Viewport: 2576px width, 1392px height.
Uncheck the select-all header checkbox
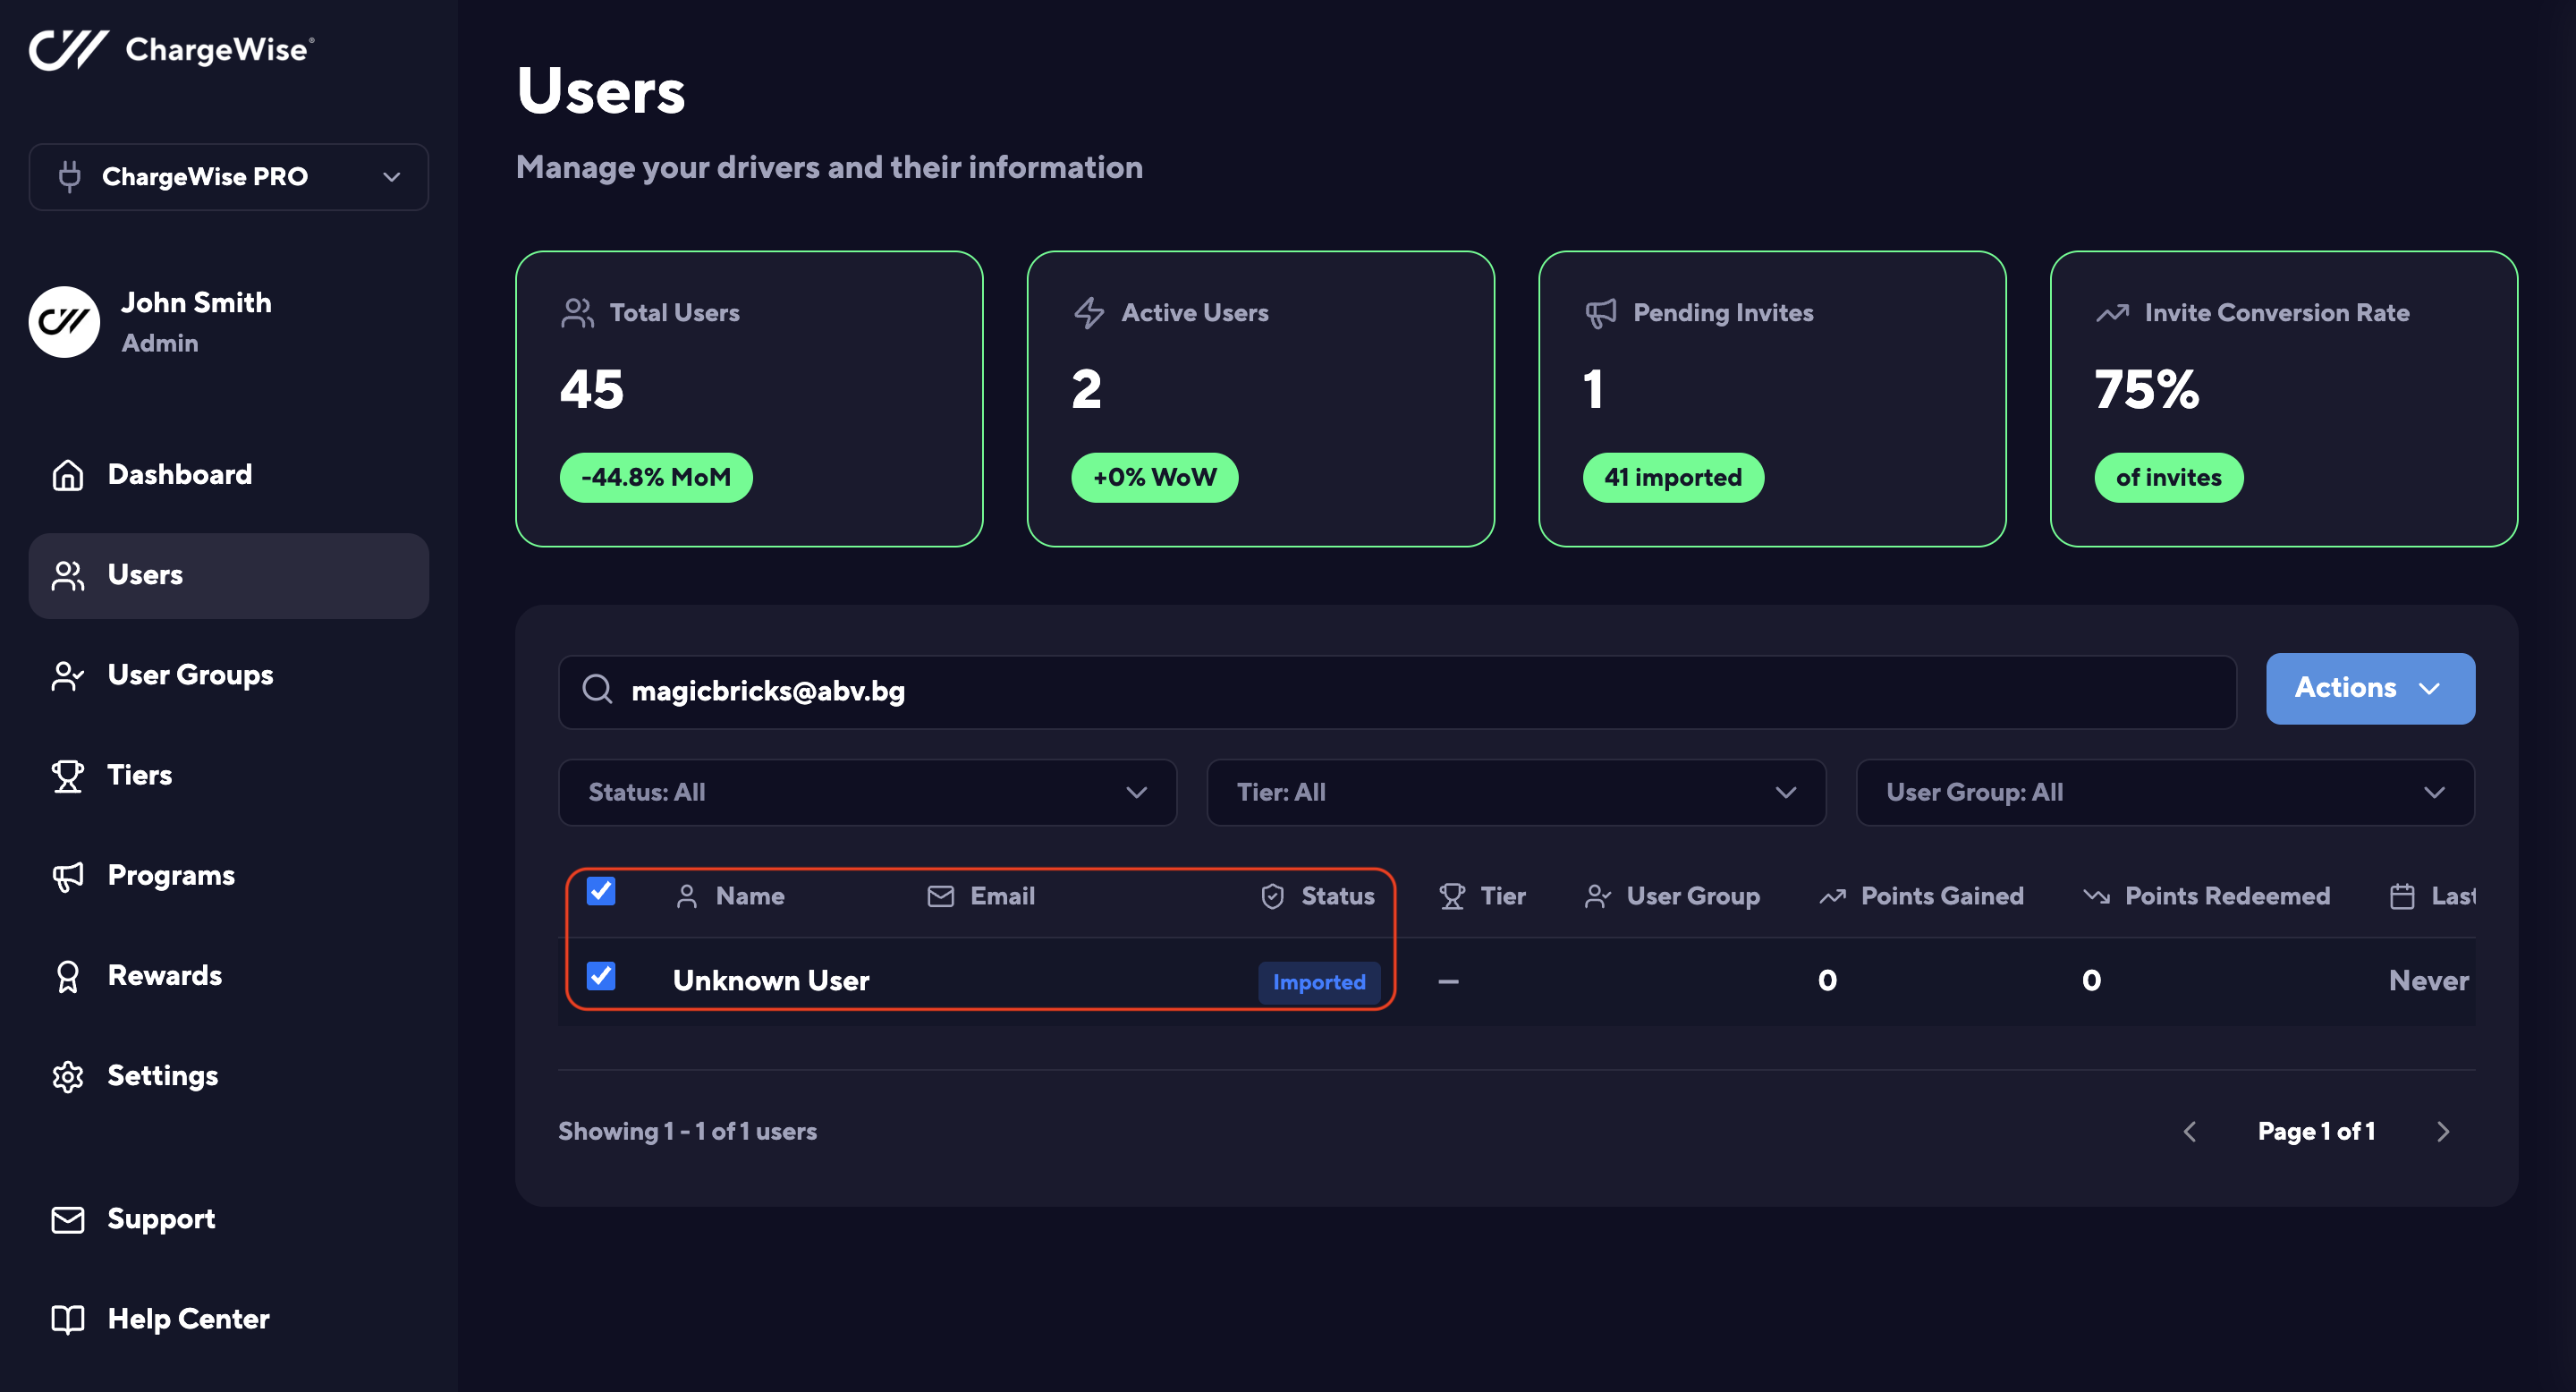[x=601, y=891]
